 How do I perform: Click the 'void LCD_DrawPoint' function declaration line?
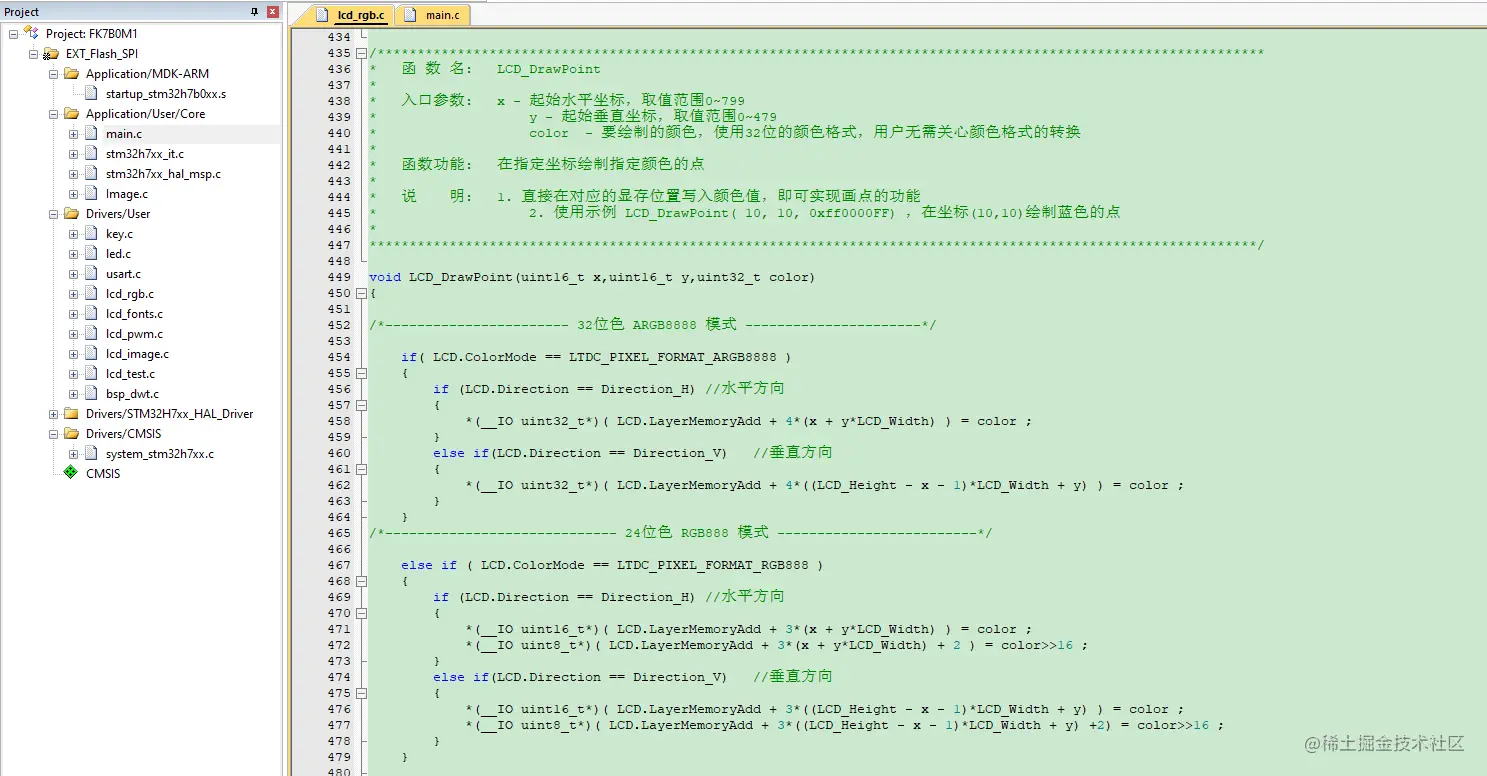(x=592, y=277)
